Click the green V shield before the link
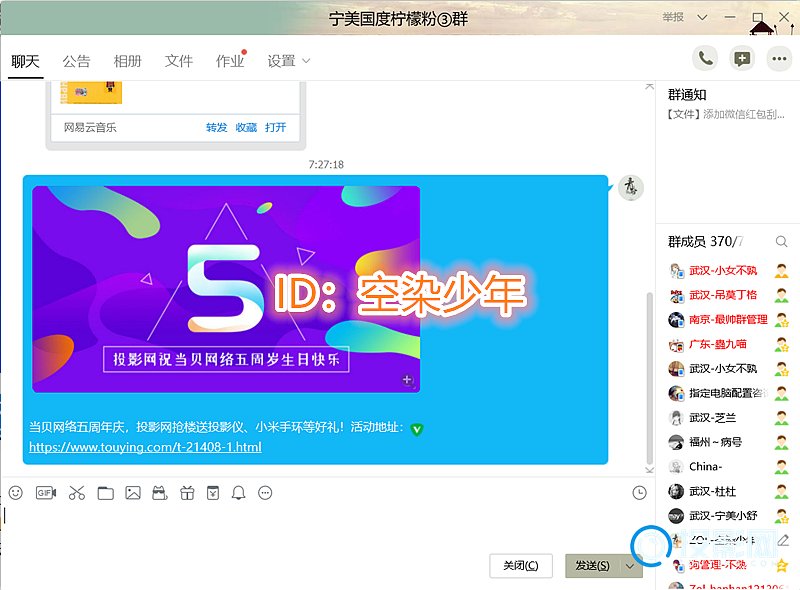This screenshot has height=590, width=800. click(417, 429)
